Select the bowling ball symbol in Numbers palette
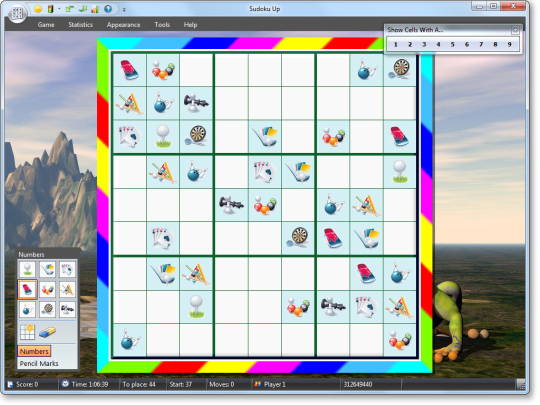Image resolution: width=540 pixels, height=405 pixels. click(27, 309)
